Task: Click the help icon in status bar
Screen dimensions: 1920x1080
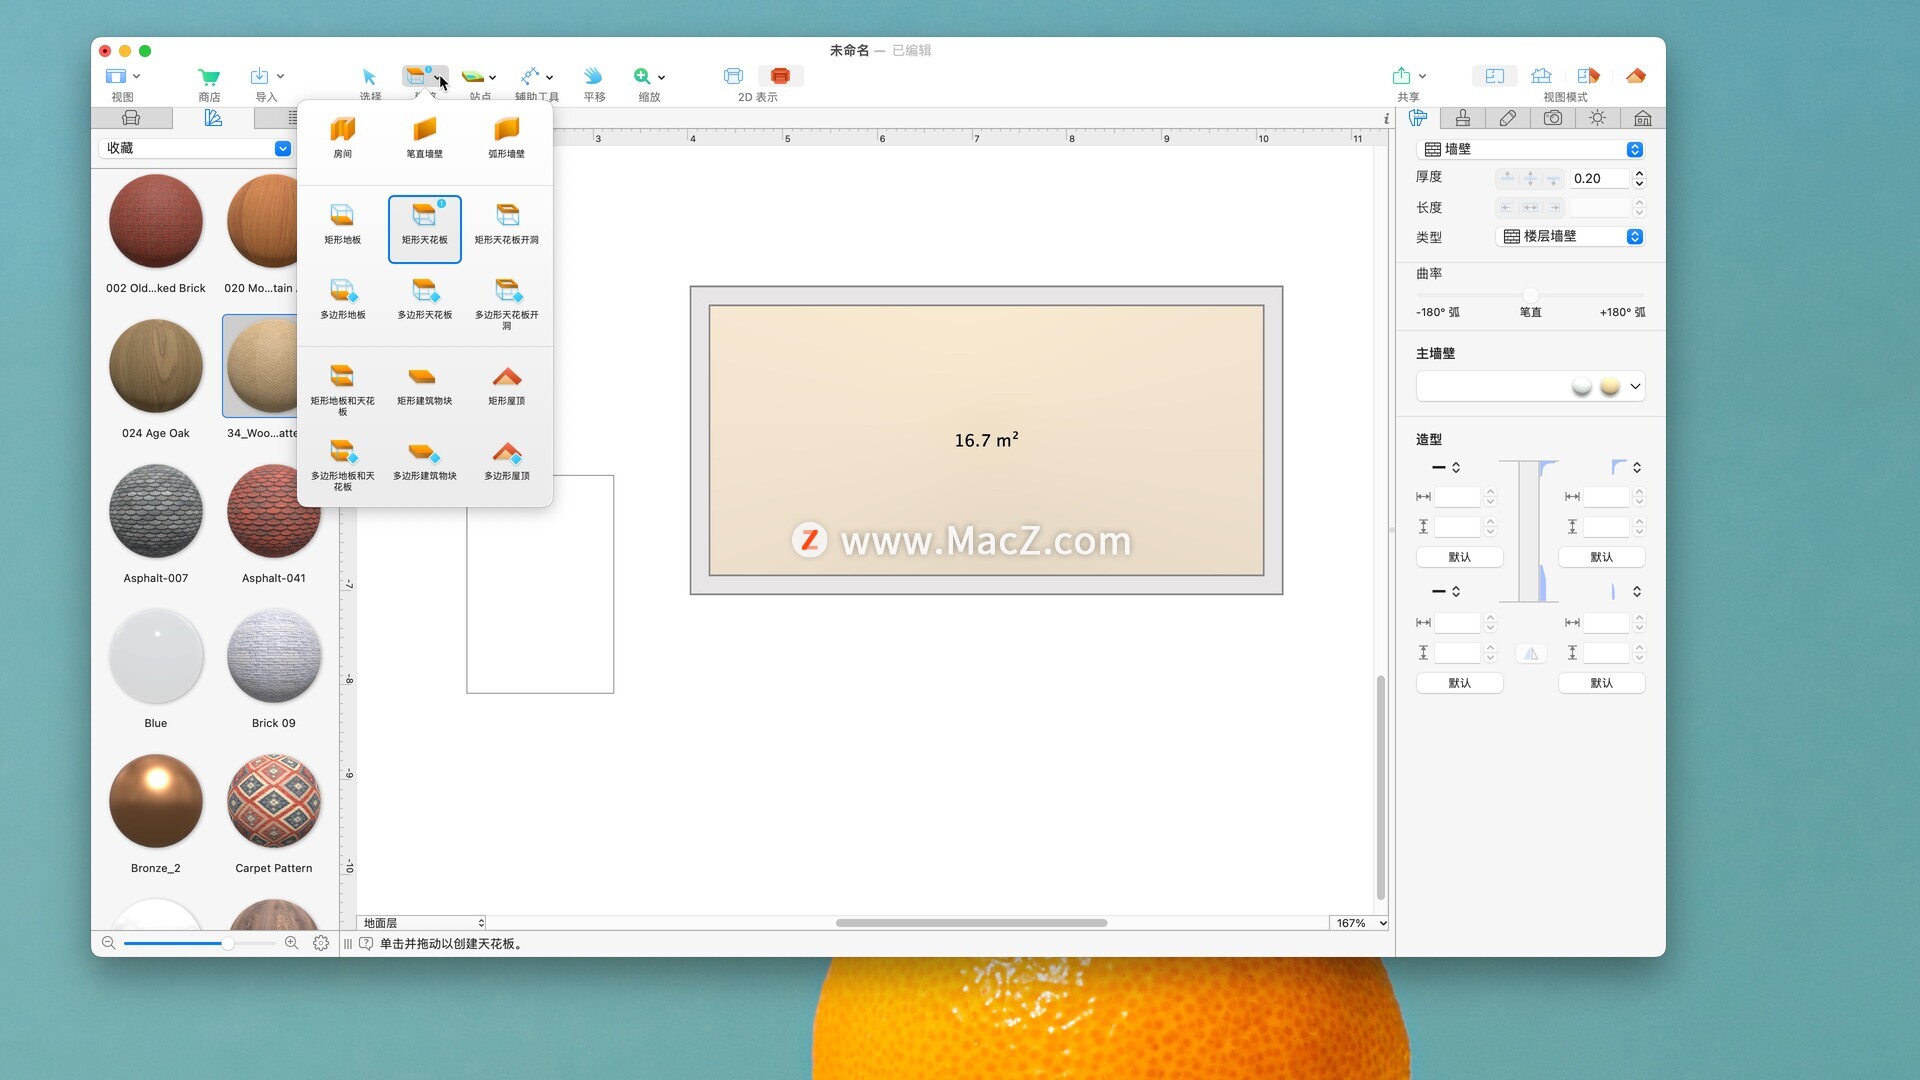Action: 366,943
